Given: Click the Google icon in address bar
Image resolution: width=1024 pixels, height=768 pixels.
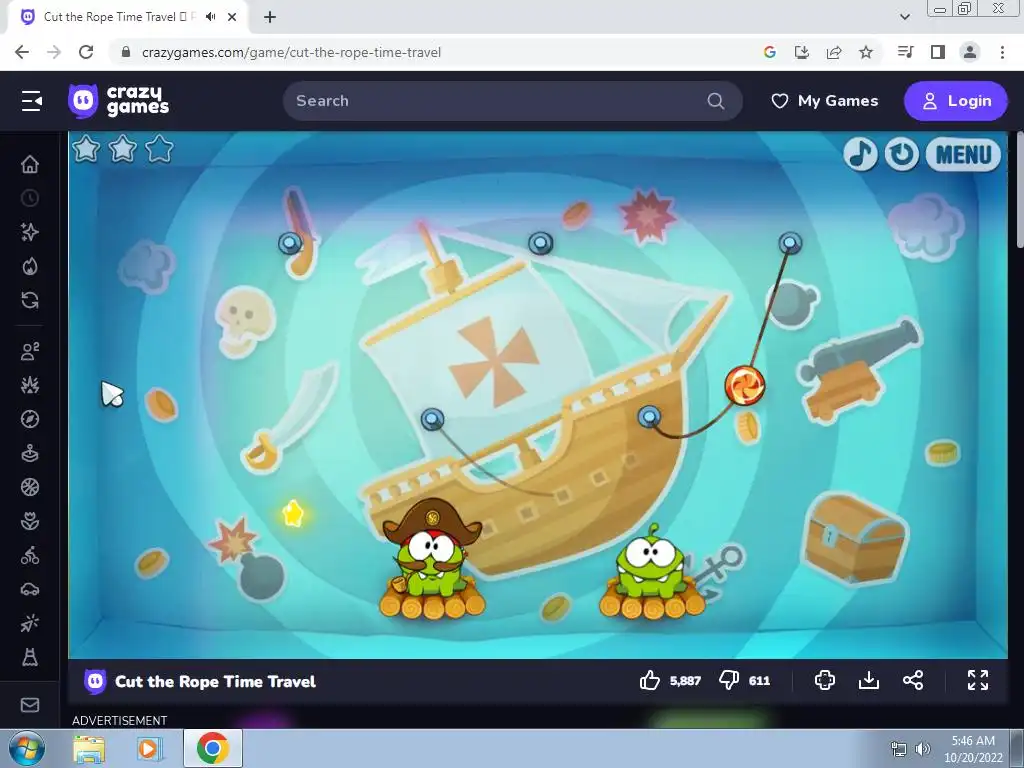Looking at the screenshot, I should click(x=770, y=52).
